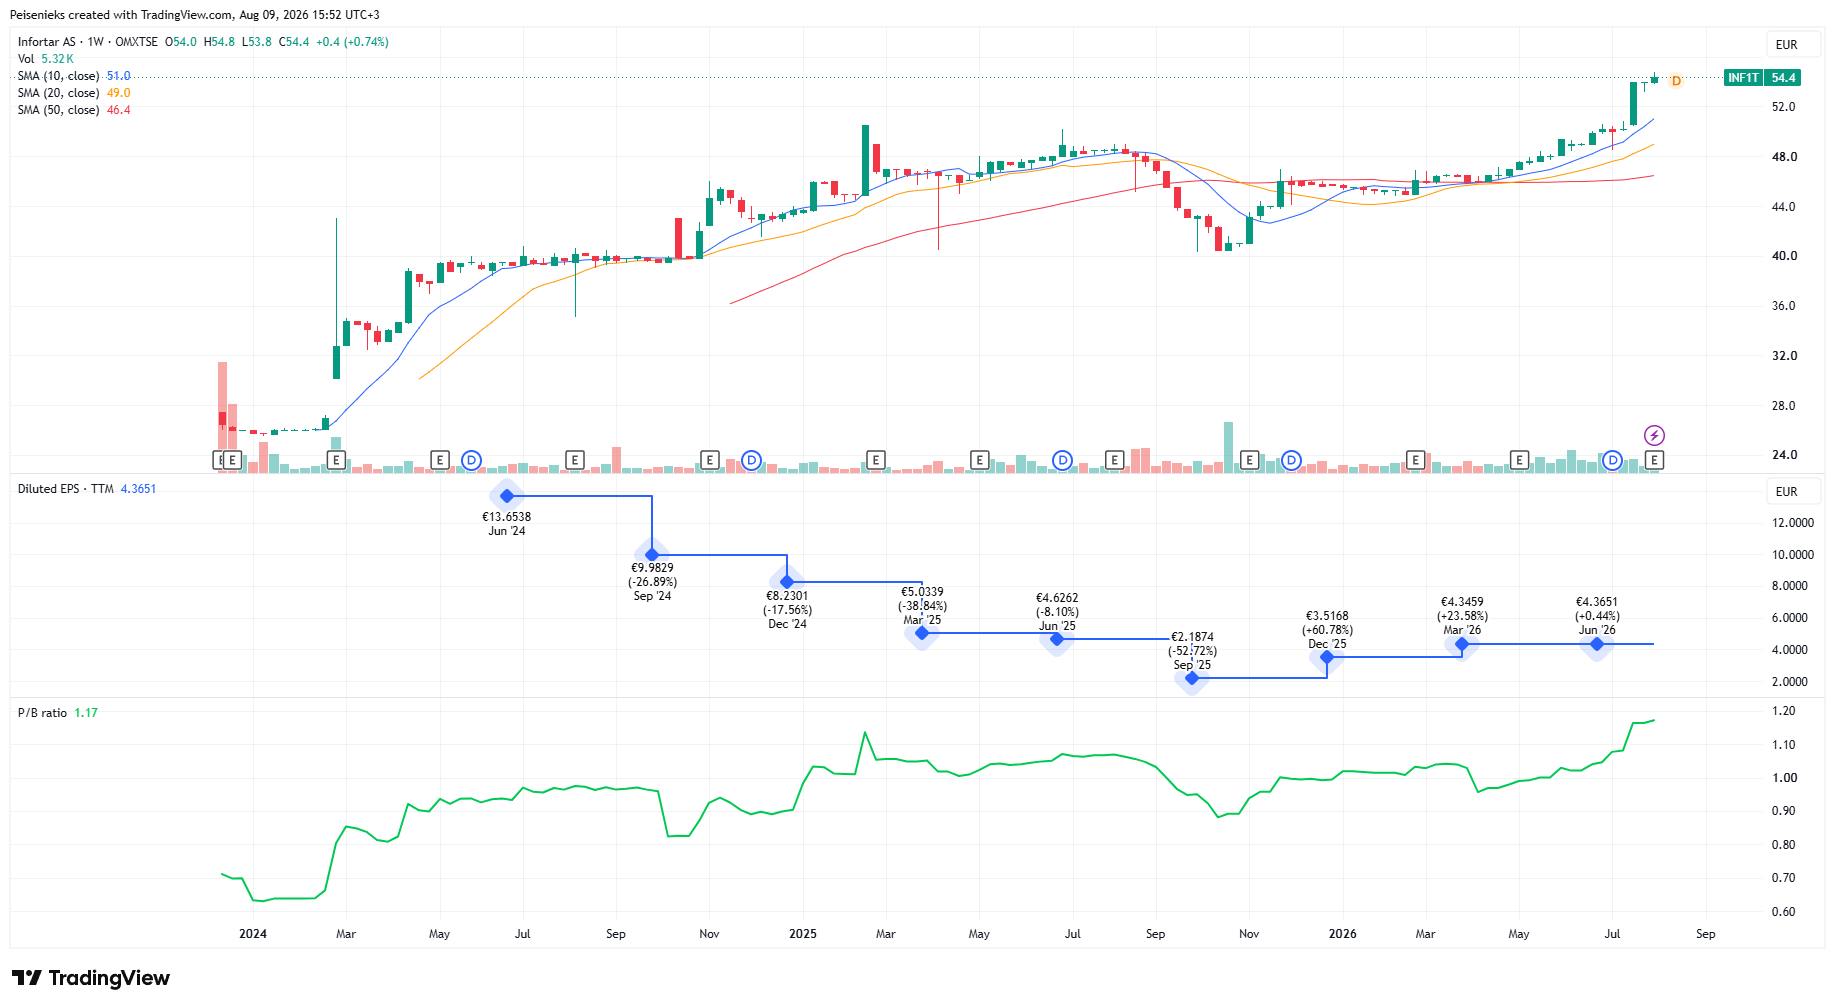Image resolution: width=1835 pixels, height=1008 pixels.
Task: Select the Dec '24 EPS data point
Action: (787, 582)
